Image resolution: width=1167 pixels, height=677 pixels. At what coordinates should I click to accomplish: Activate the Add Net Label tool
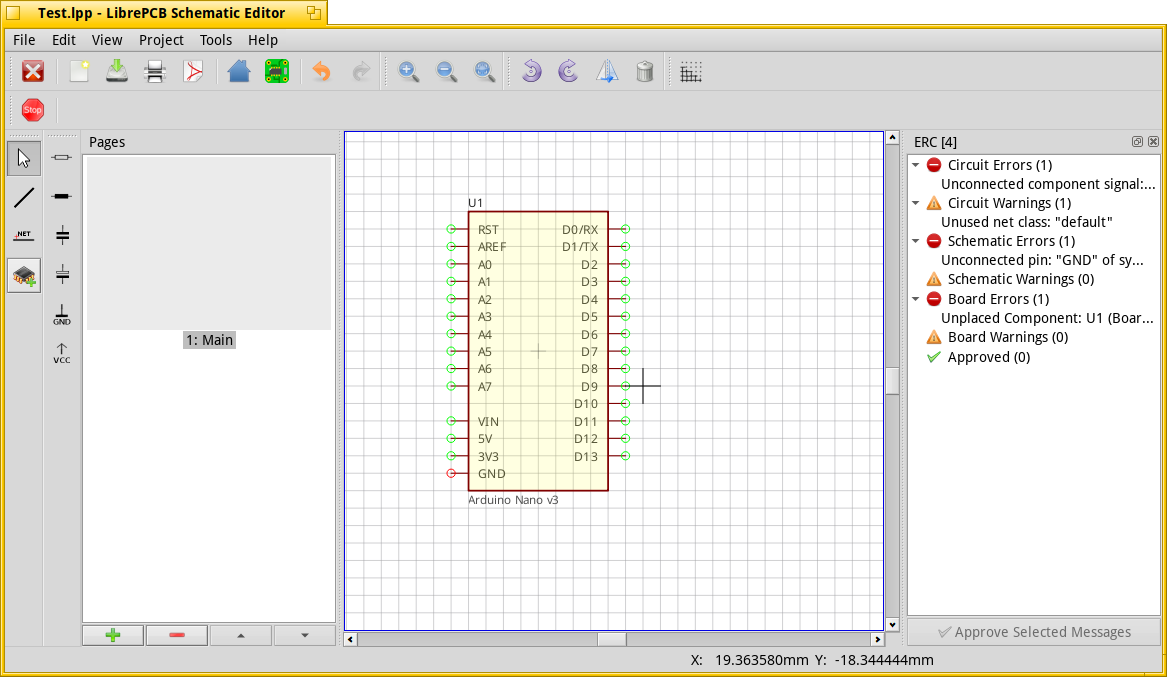(x=24, y=236)
